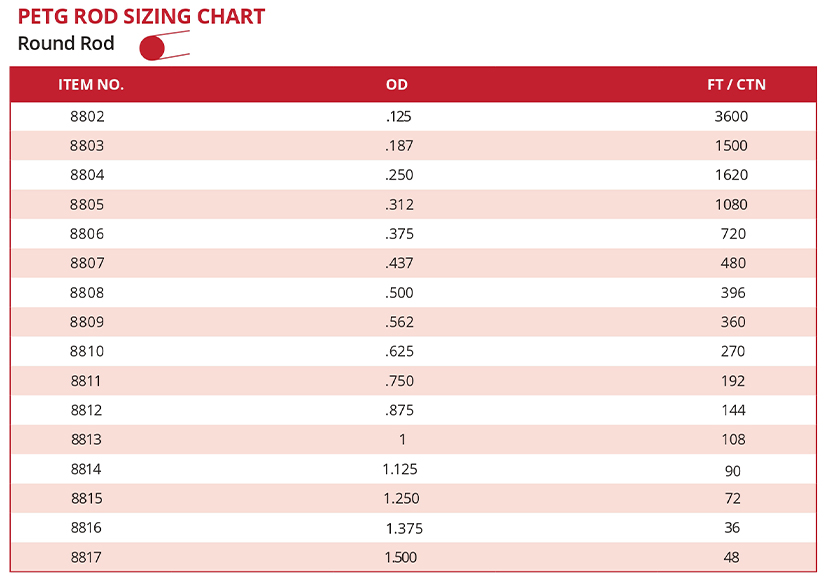Screen dimensions: 826x583
Task: Click the PETG Rod Sizing Chart title
Action: coord(141,17)
